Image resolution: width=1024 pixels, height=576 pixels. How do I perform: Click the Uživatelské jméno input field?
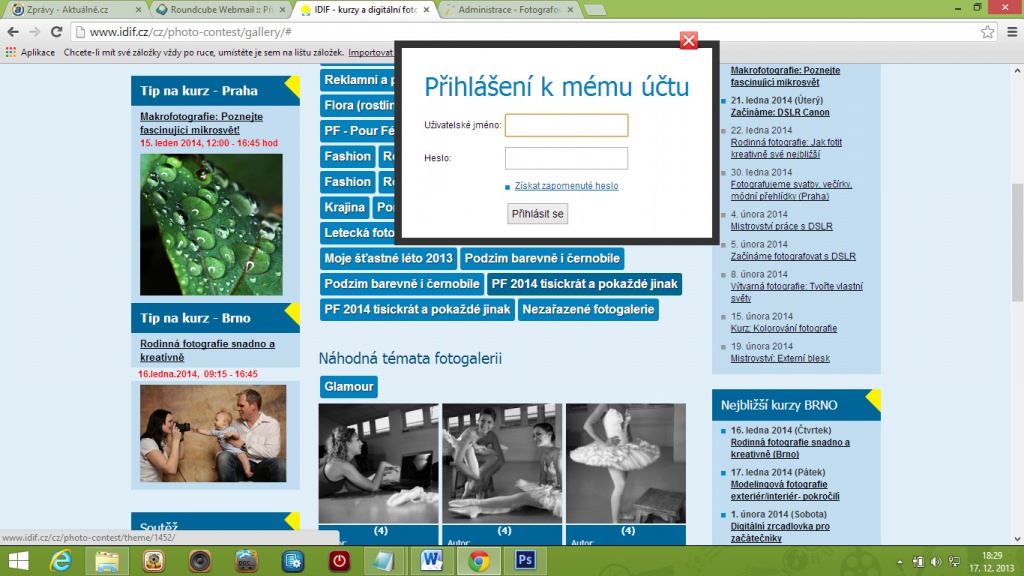click(x=566, y=125)
